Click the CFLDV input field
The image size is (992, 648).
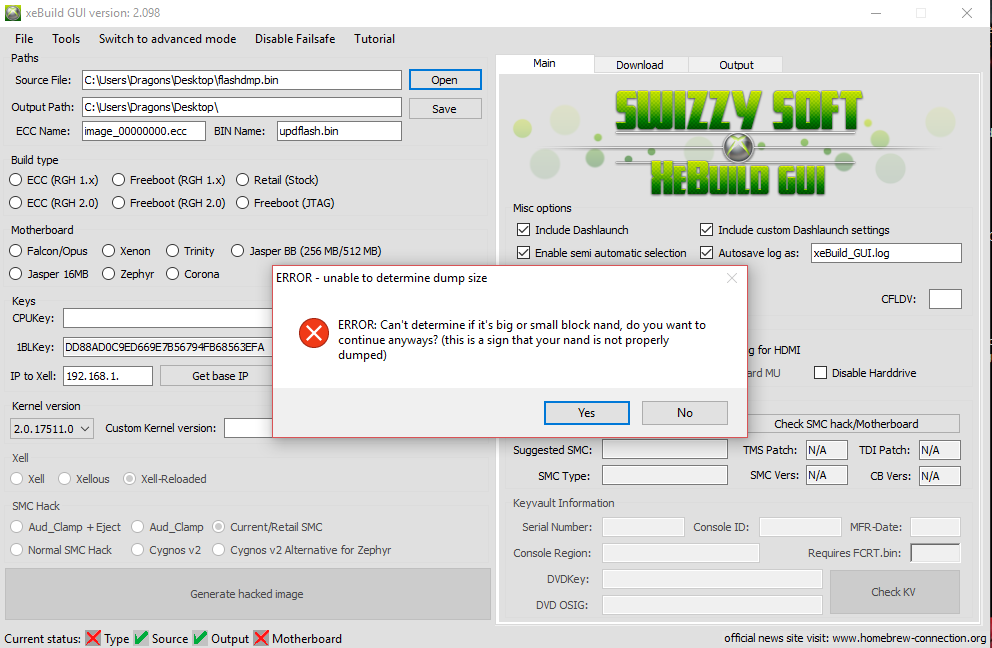click(945, 299)
